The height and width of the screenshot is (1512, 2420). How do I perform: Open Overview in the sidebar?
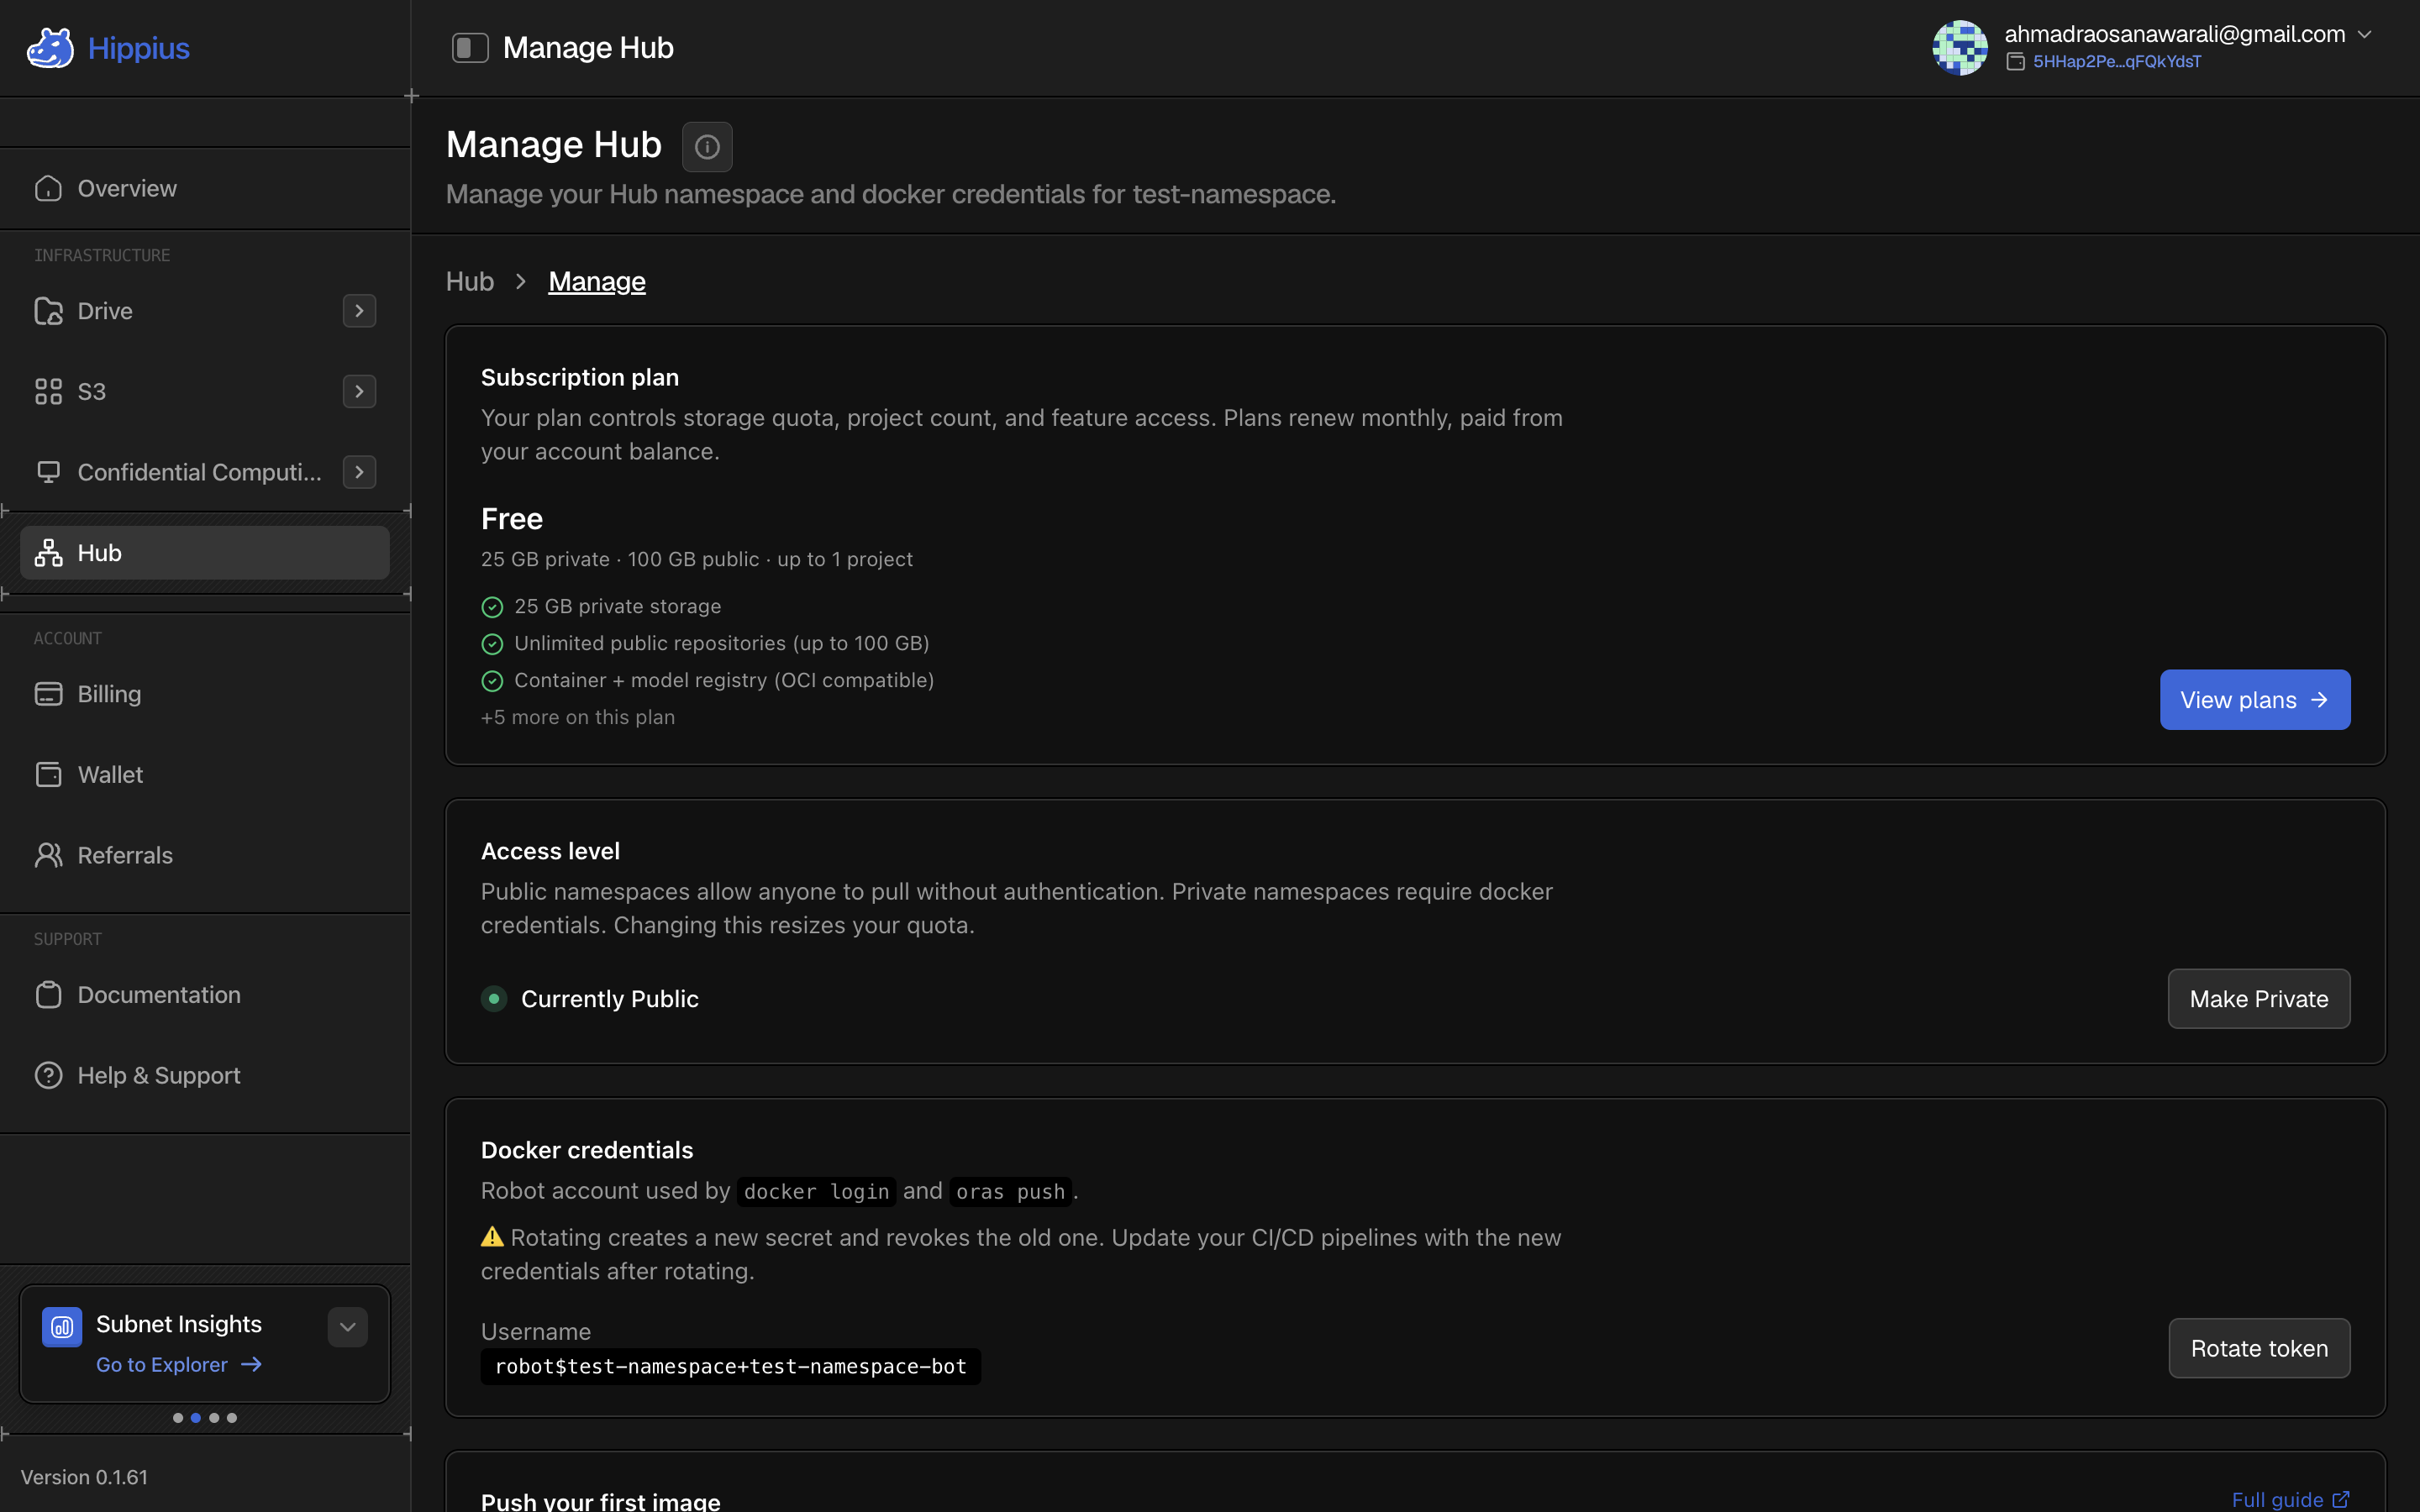click(x=205, y=188)
